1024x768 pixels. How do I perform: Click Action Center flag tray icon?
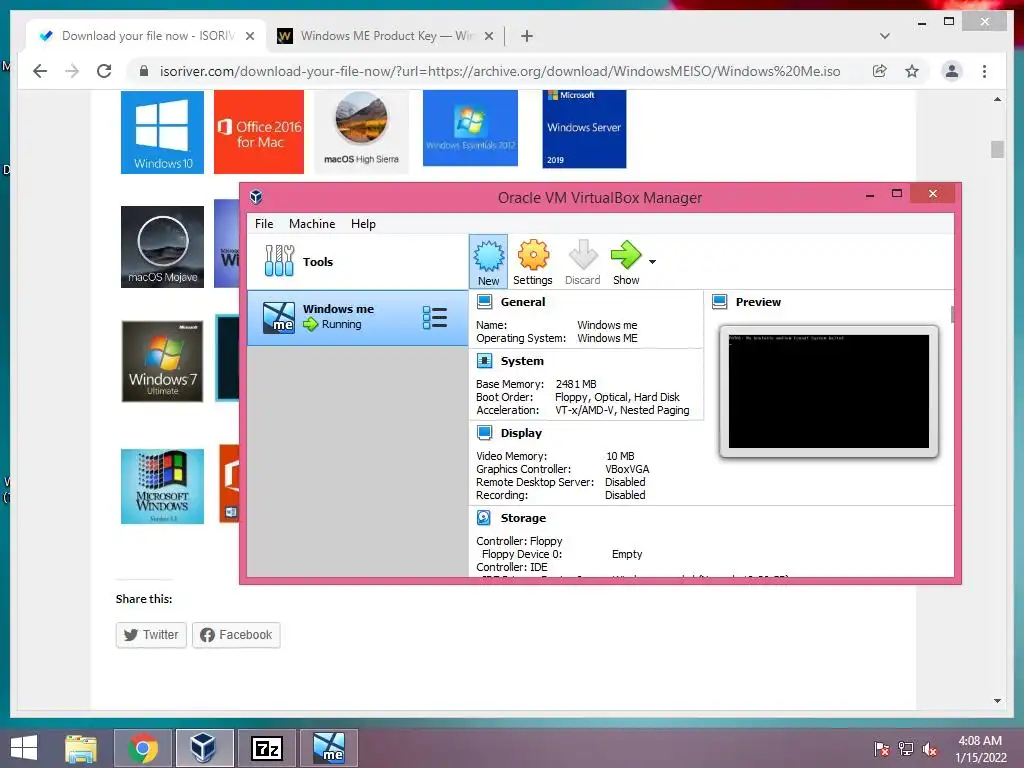[881, 748]
